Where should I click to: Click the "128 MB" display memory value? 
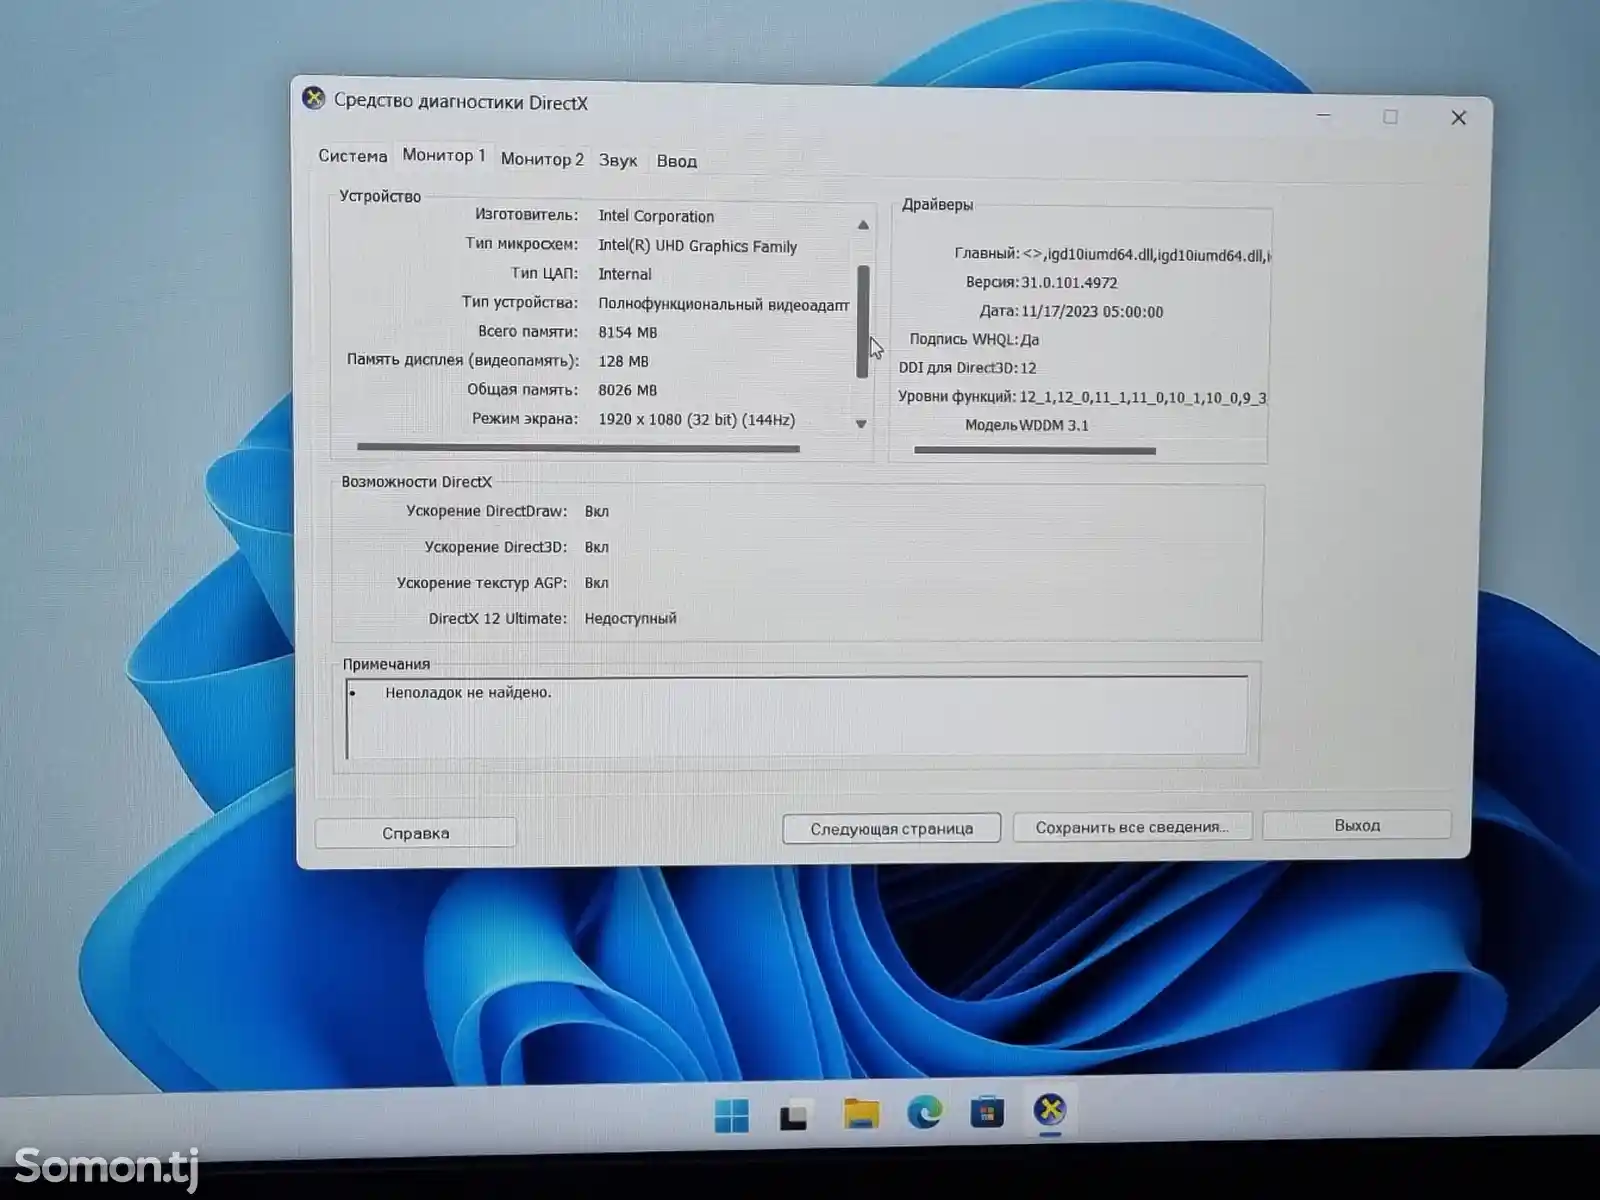coord(623,361)
